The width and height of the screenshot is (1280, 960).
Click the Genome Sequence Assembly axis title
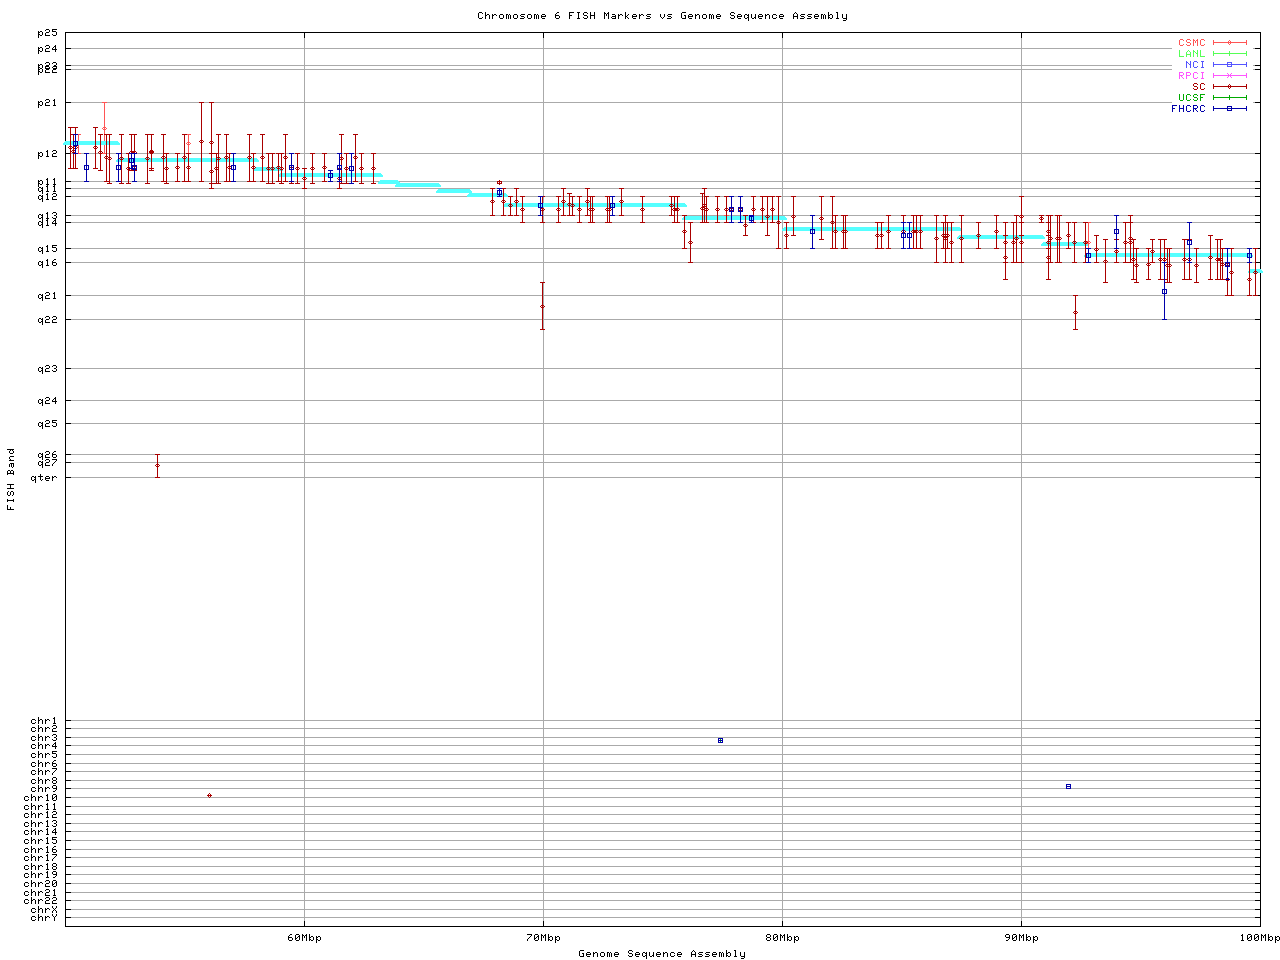[x=662, y=954]
